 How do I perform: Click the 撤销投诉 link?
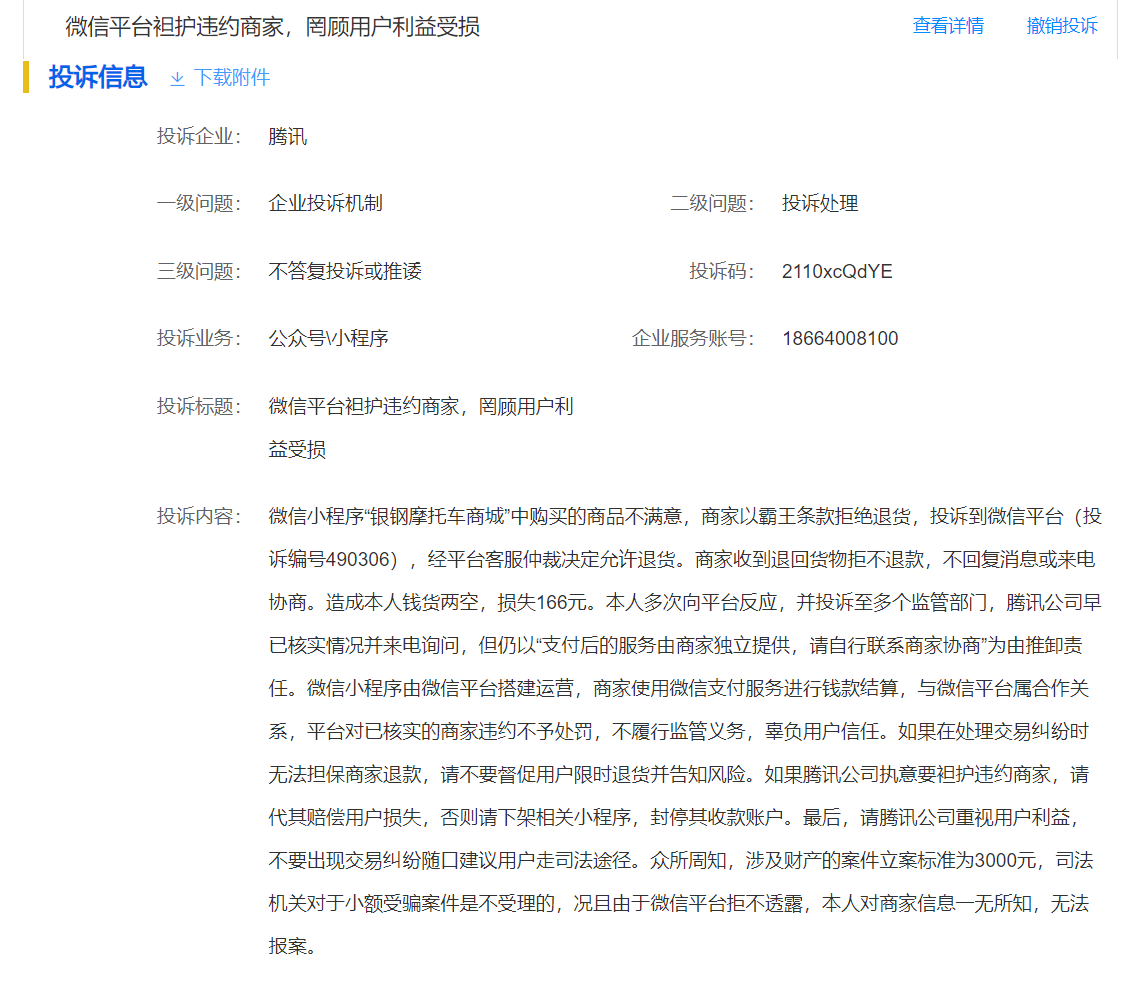(x=1062, y=26)
